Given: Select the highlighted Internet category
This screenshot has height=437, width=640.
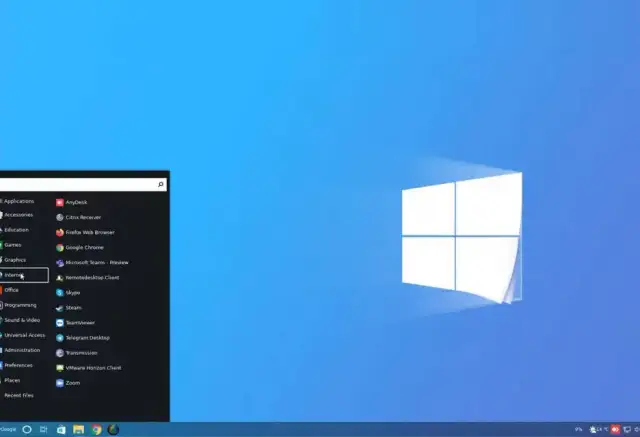Looking at the screenshot, I should [24, 275].
